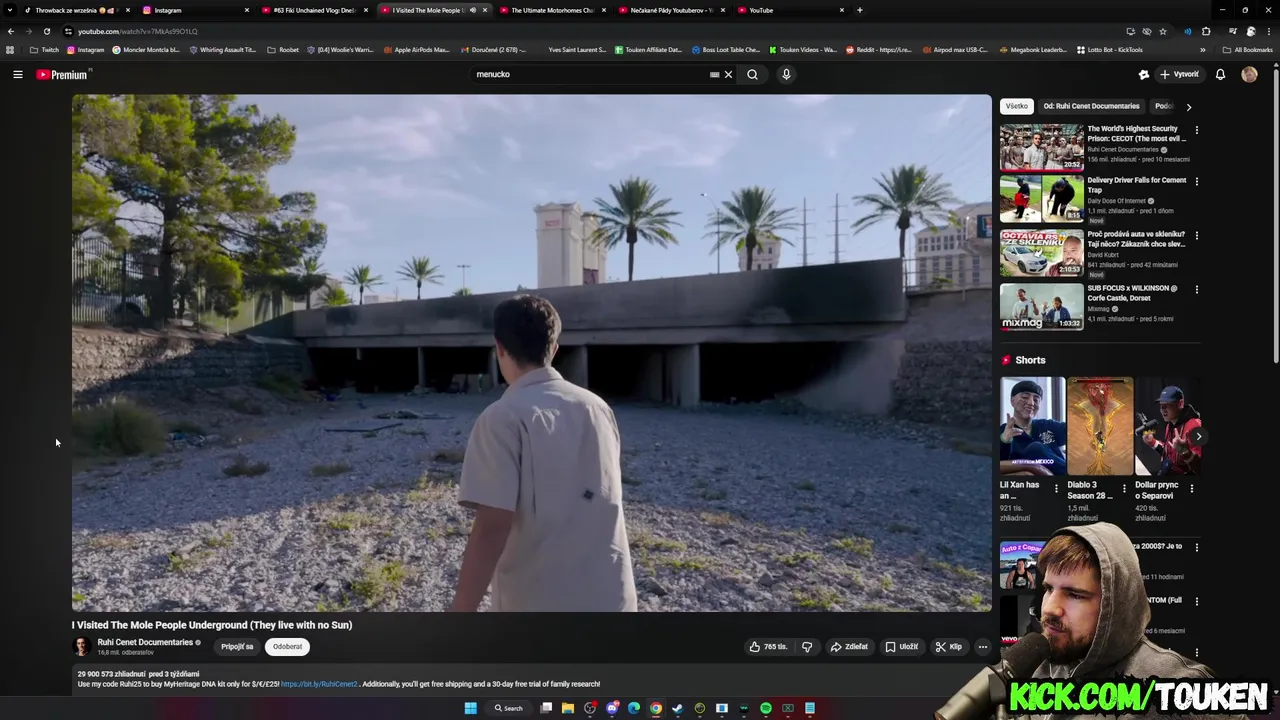Clear the search box with the X
Viewport: 1280px width, 720px height.
pos(728,74)
